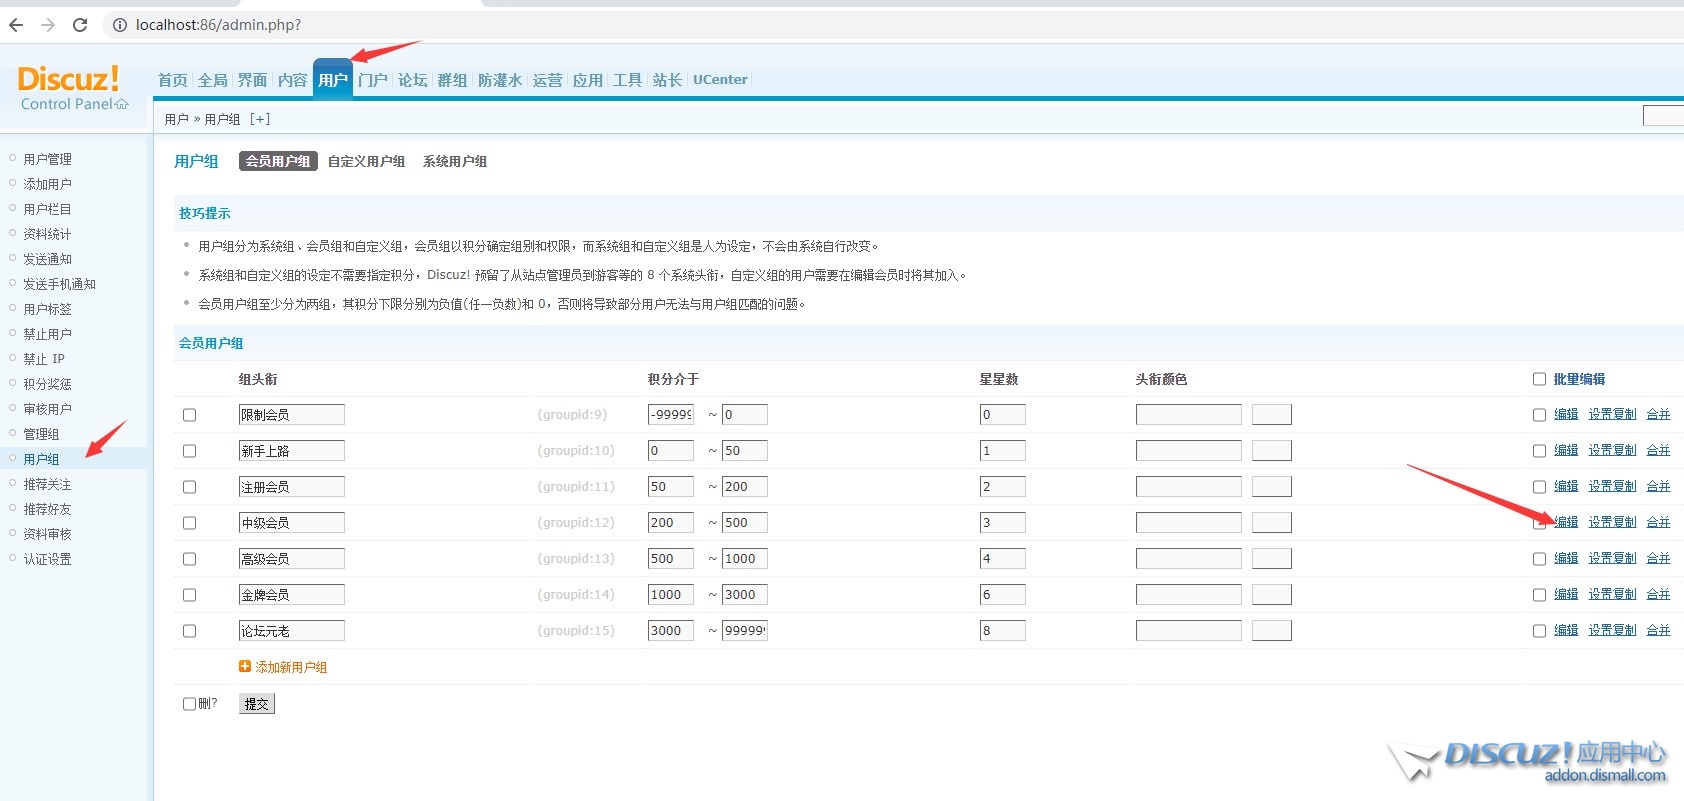Click the site info icon in address bar
The width and height of the screenshot is (1684, 801).
pos(120,25)
